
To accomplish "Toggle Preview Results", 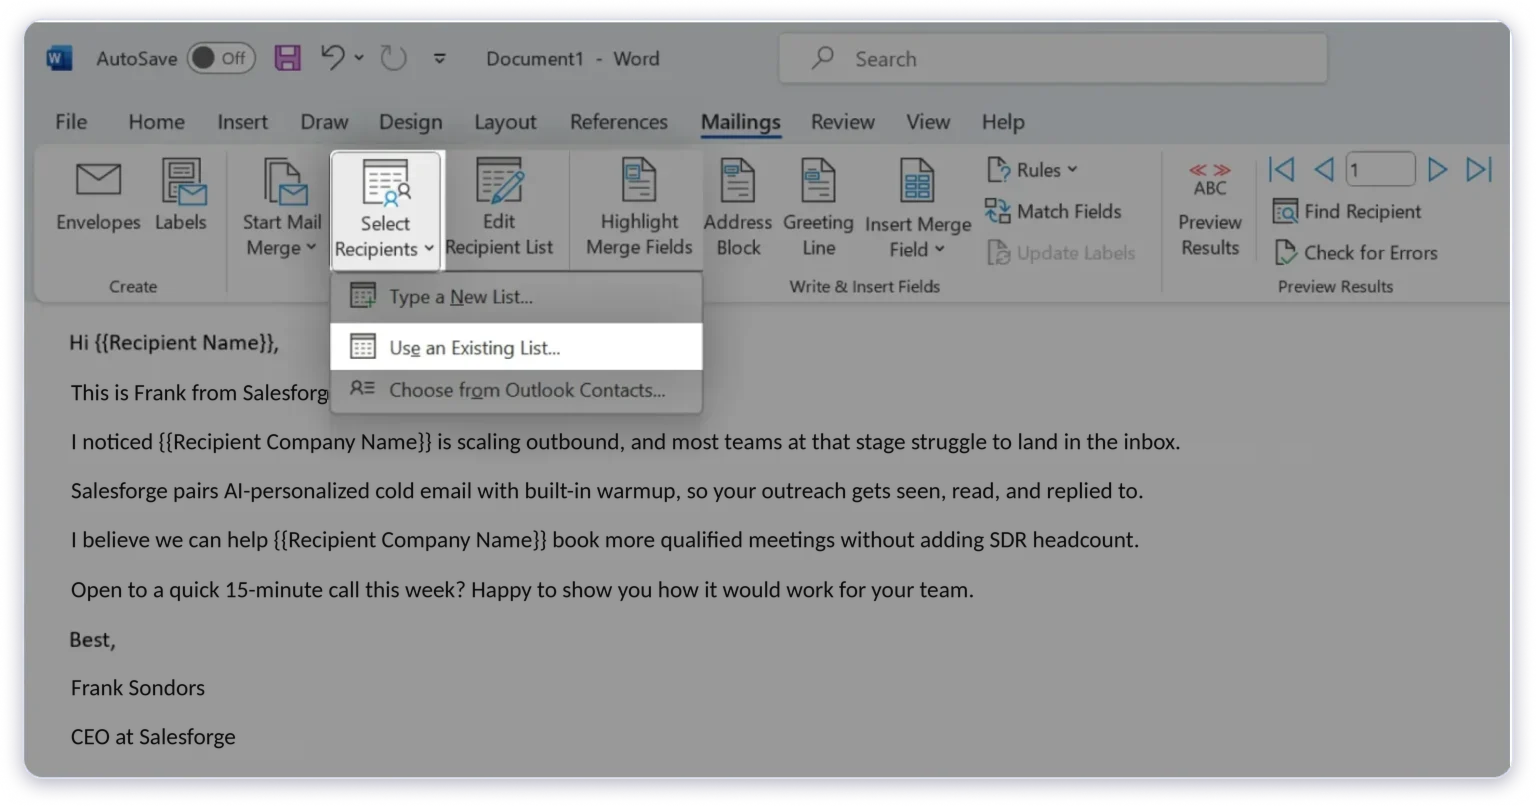I will pyautogui.click(x=1210, y=210).
